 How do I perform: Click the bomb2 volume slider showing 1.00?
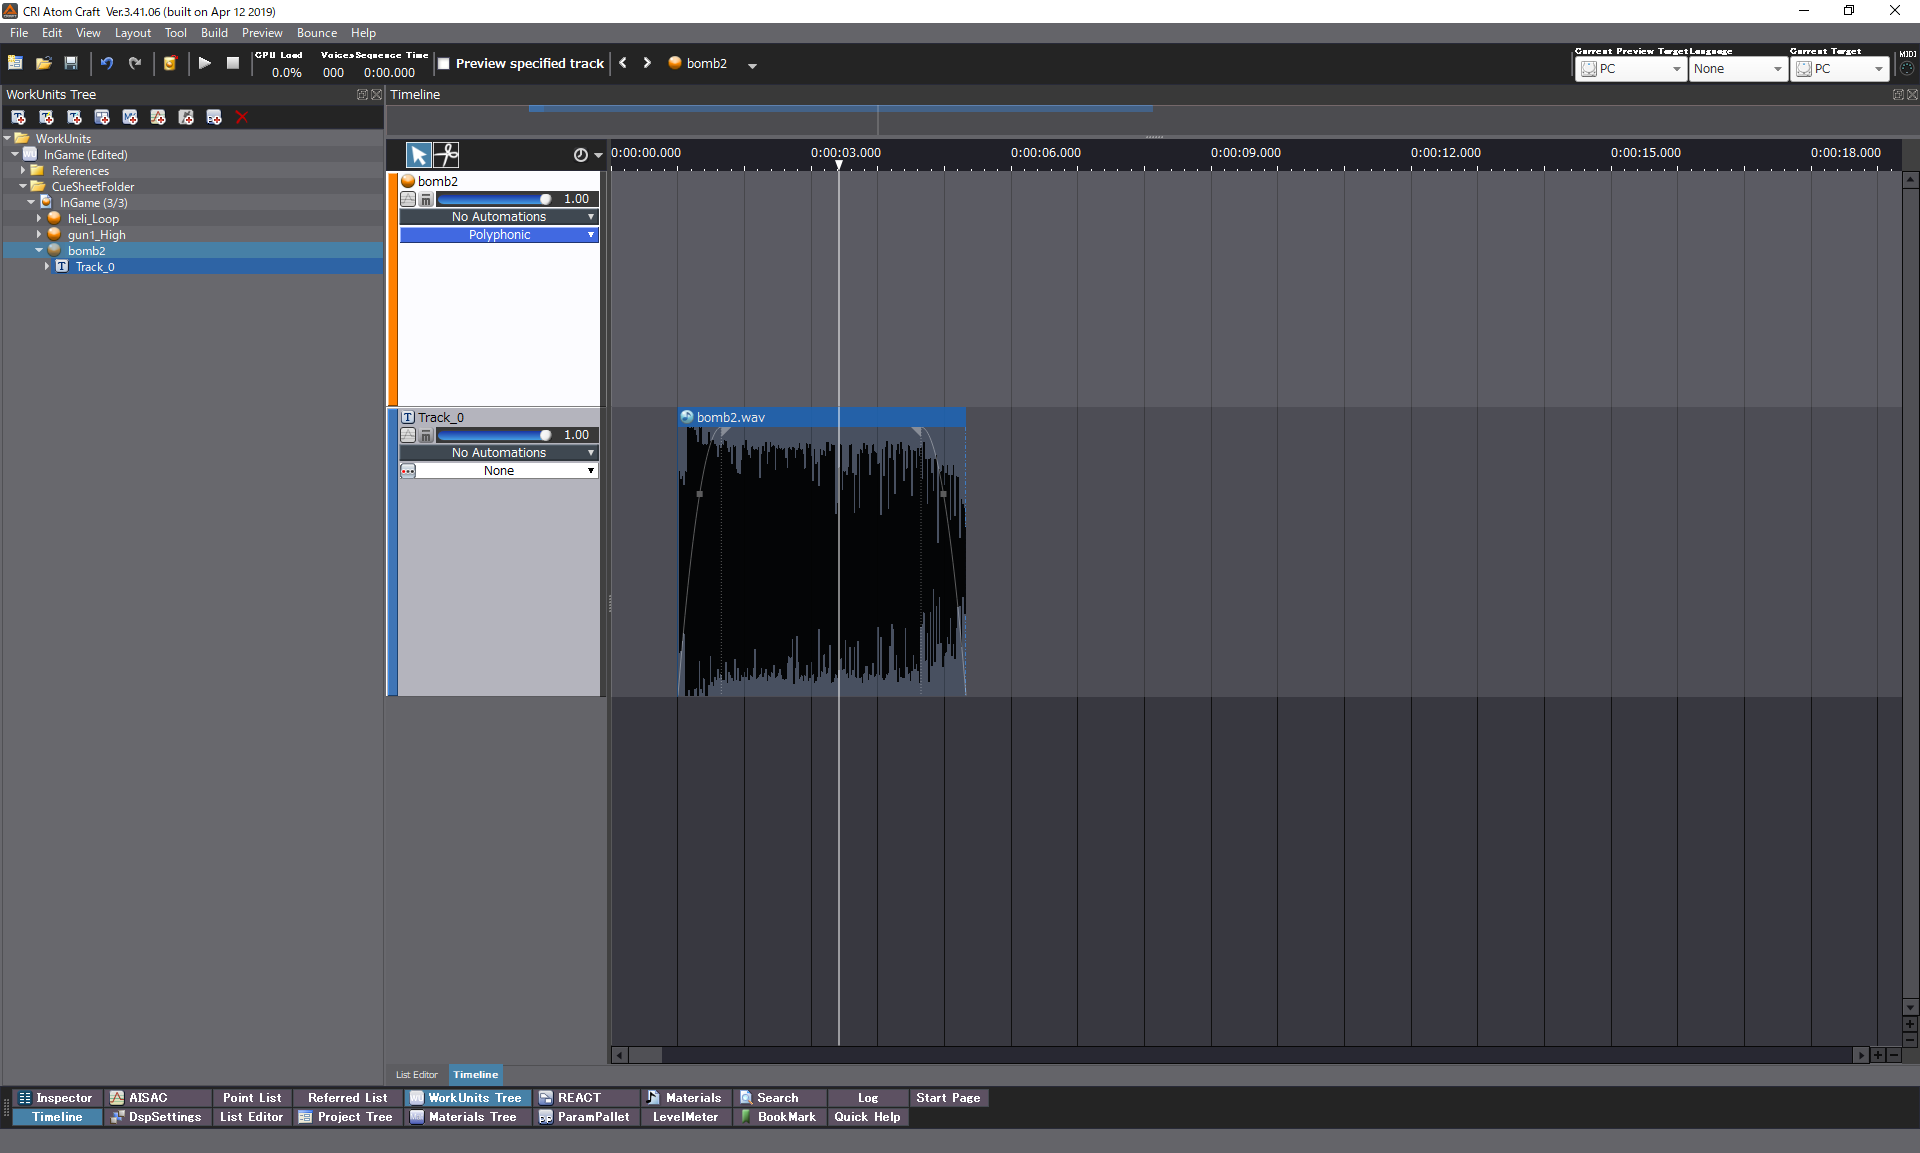[497, 198]
